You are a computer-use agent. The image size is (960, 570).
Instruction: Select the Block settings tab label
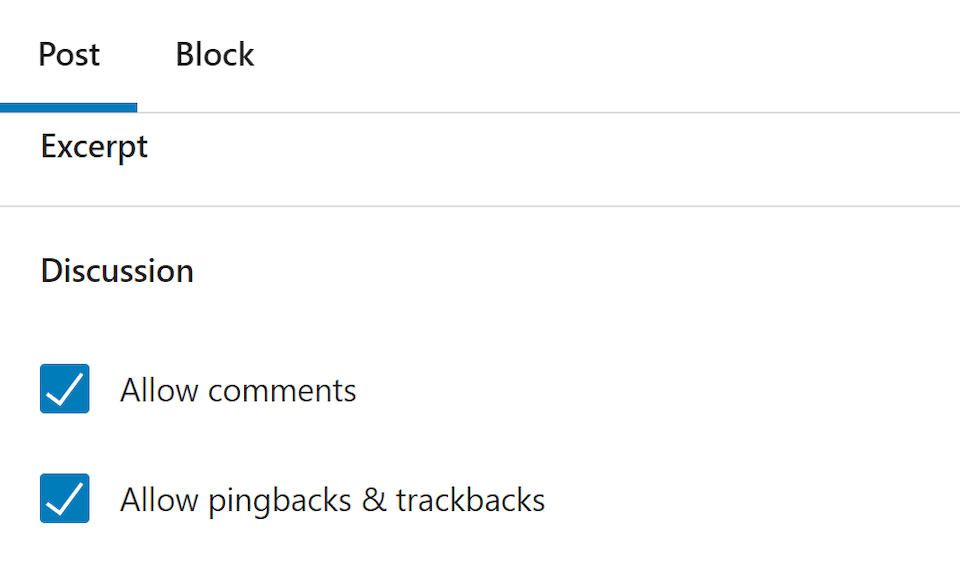[x=214, y=55]
